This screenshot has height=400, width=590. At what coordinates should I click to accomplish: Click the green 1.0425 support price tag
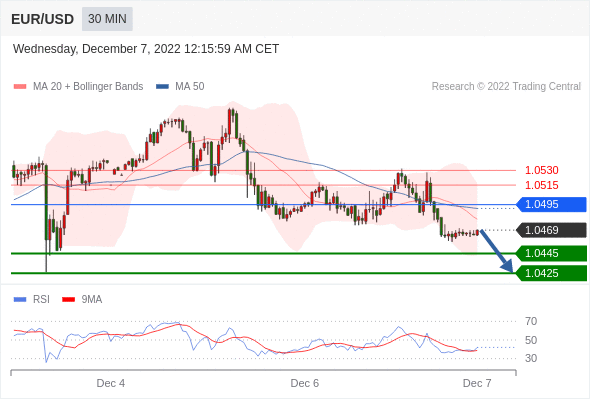pyautogui.click(x=551, y=273)
